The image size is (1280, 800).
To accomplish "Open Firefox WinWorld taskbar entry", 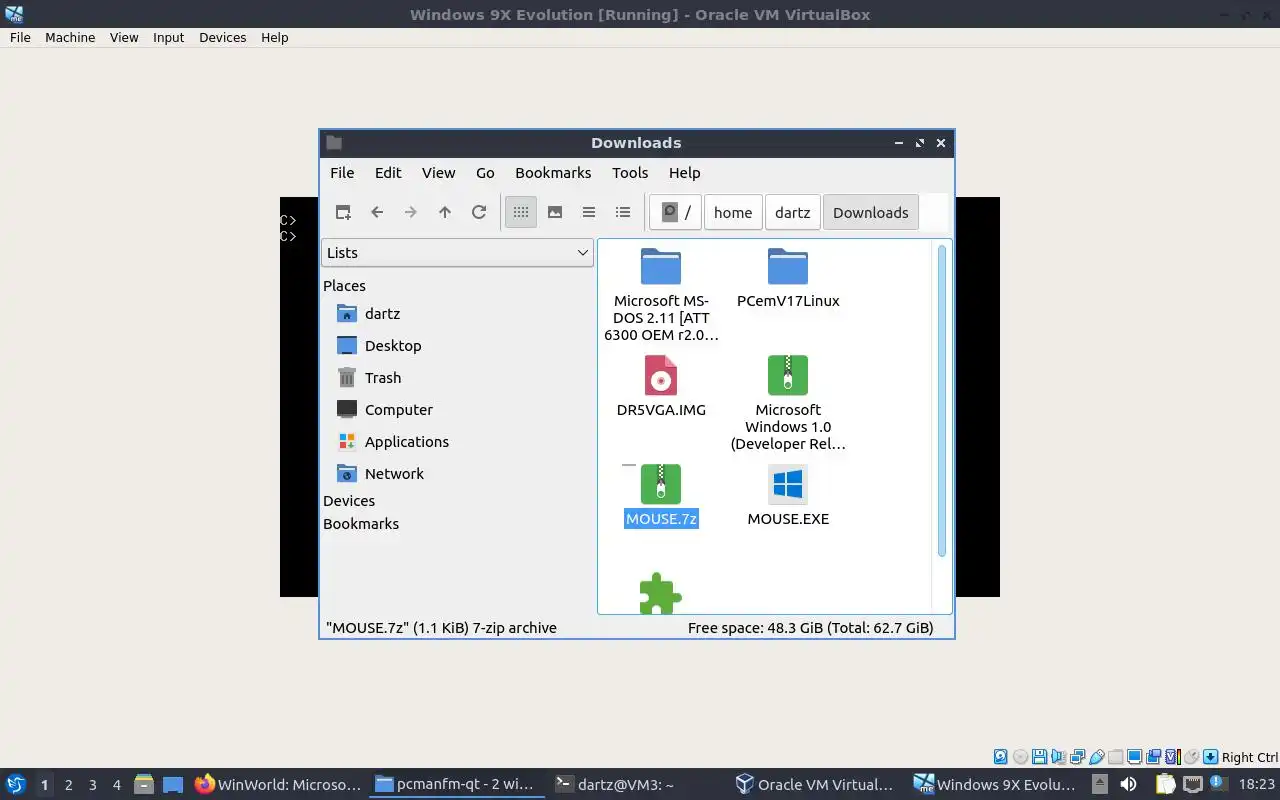I will (278, 785).
